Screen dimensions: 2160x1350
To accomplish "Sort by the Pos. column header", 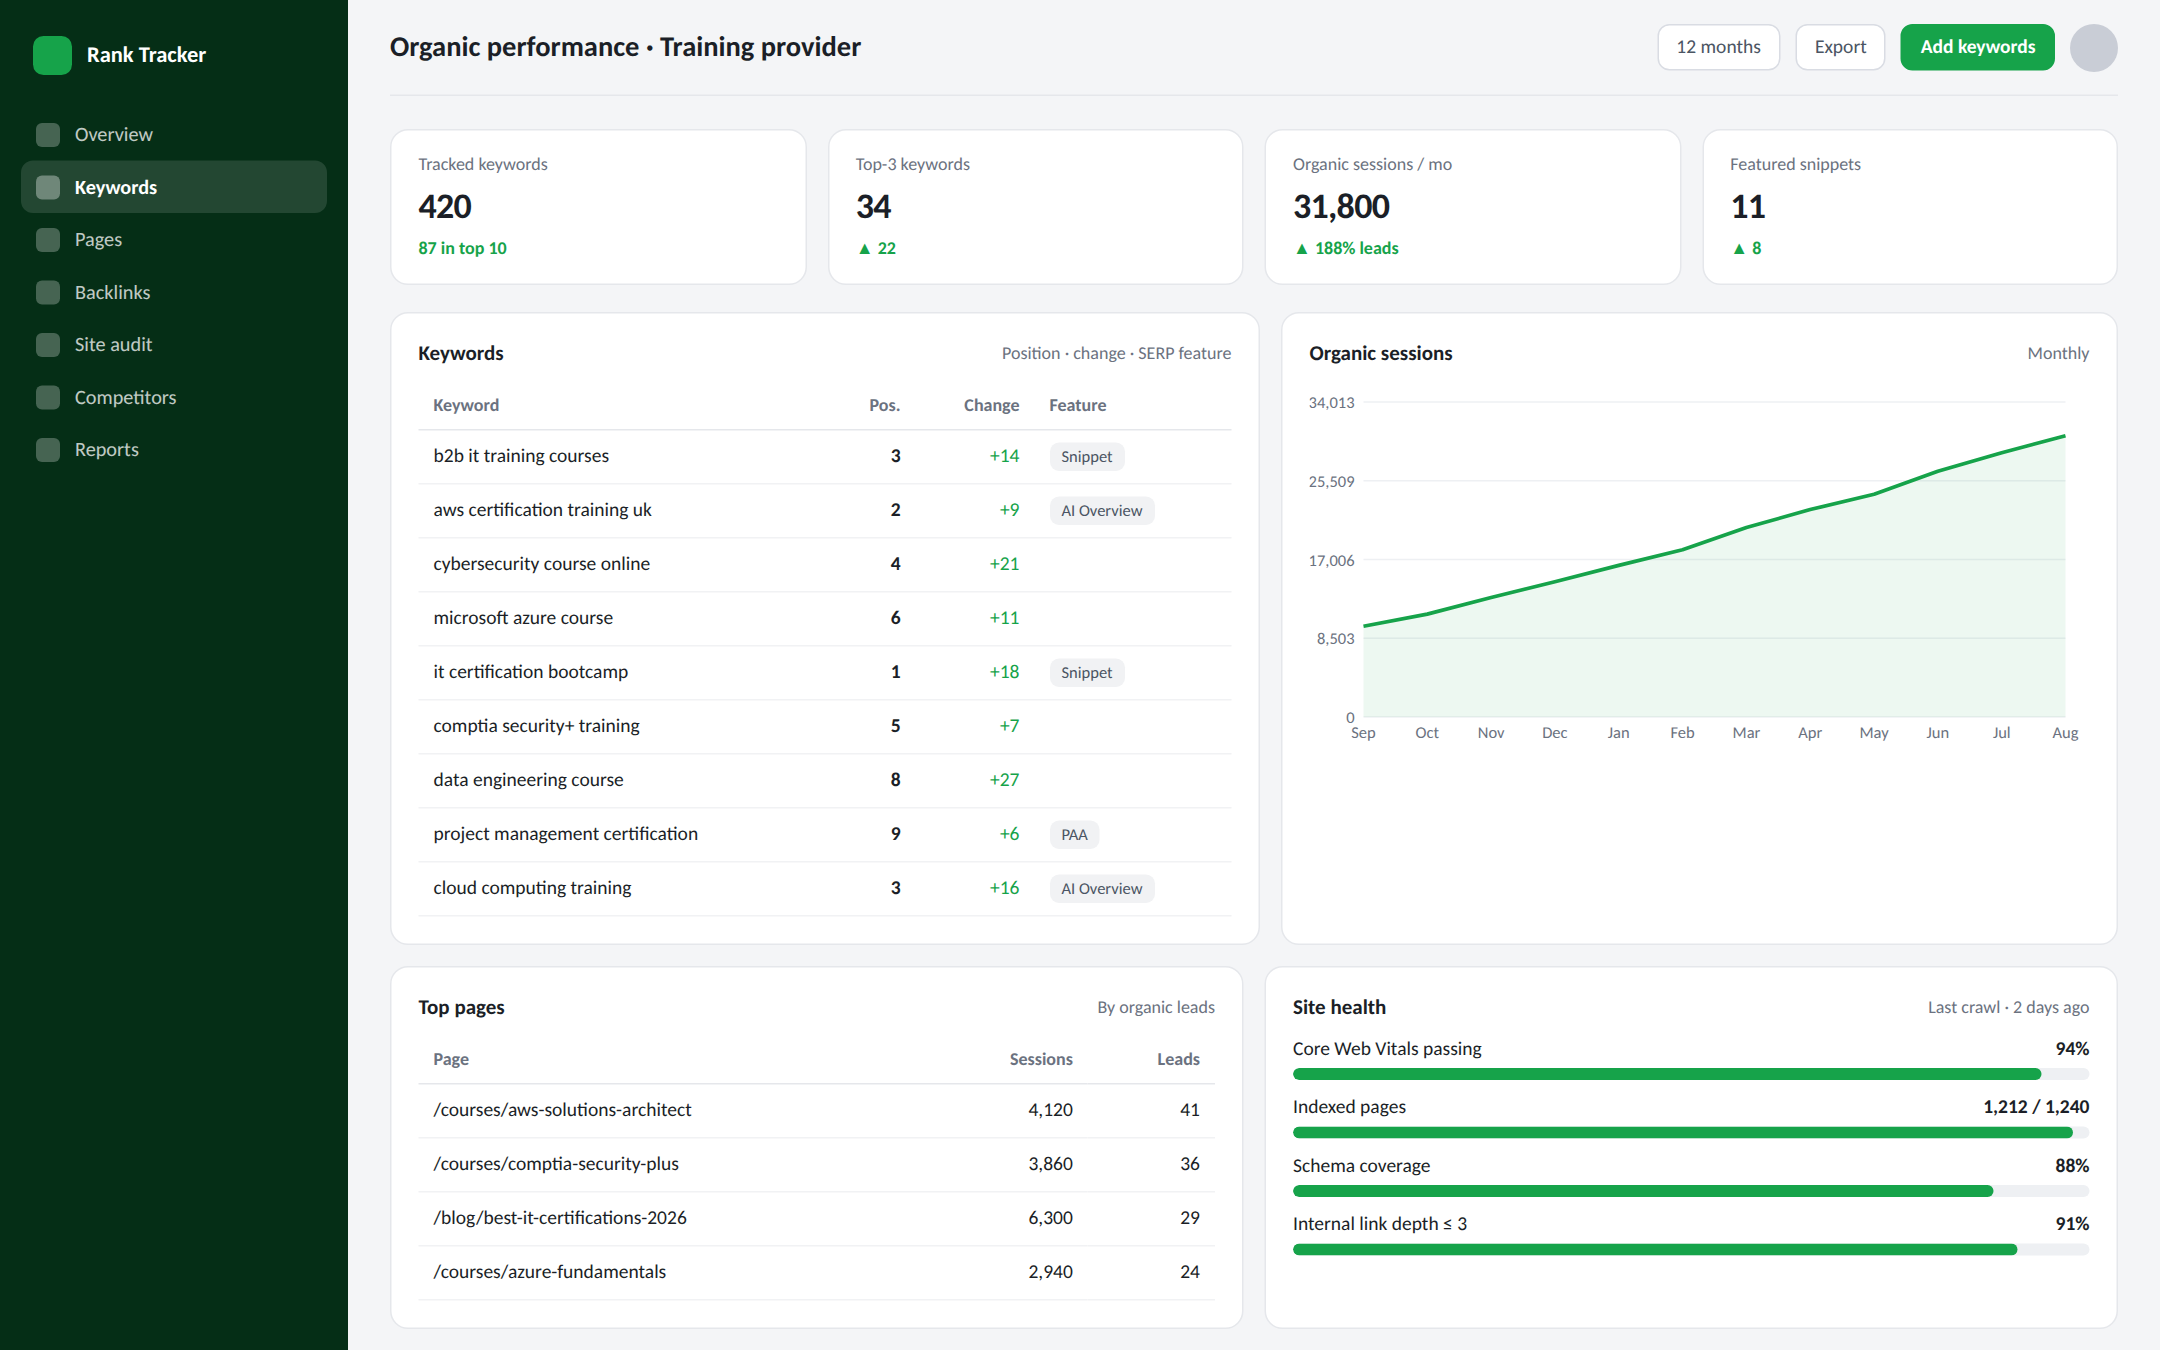I will coord(884,405).
